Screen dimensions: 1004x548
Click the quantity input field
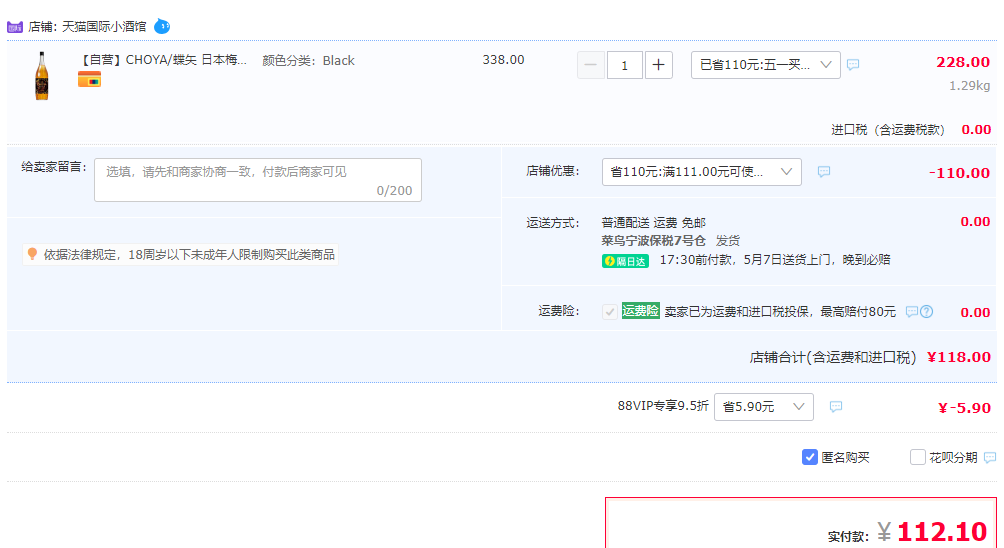coord(624,65)
